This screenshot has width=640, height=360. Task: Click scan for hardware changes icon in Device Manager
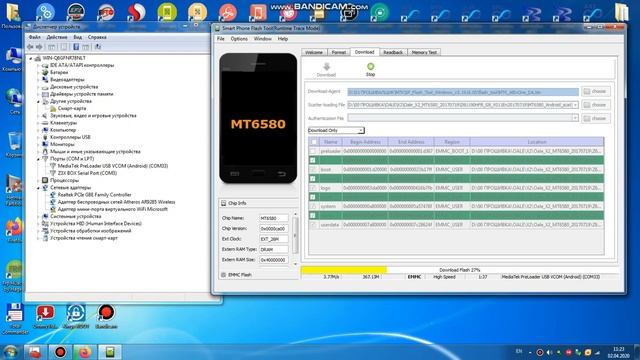point(98,47)
